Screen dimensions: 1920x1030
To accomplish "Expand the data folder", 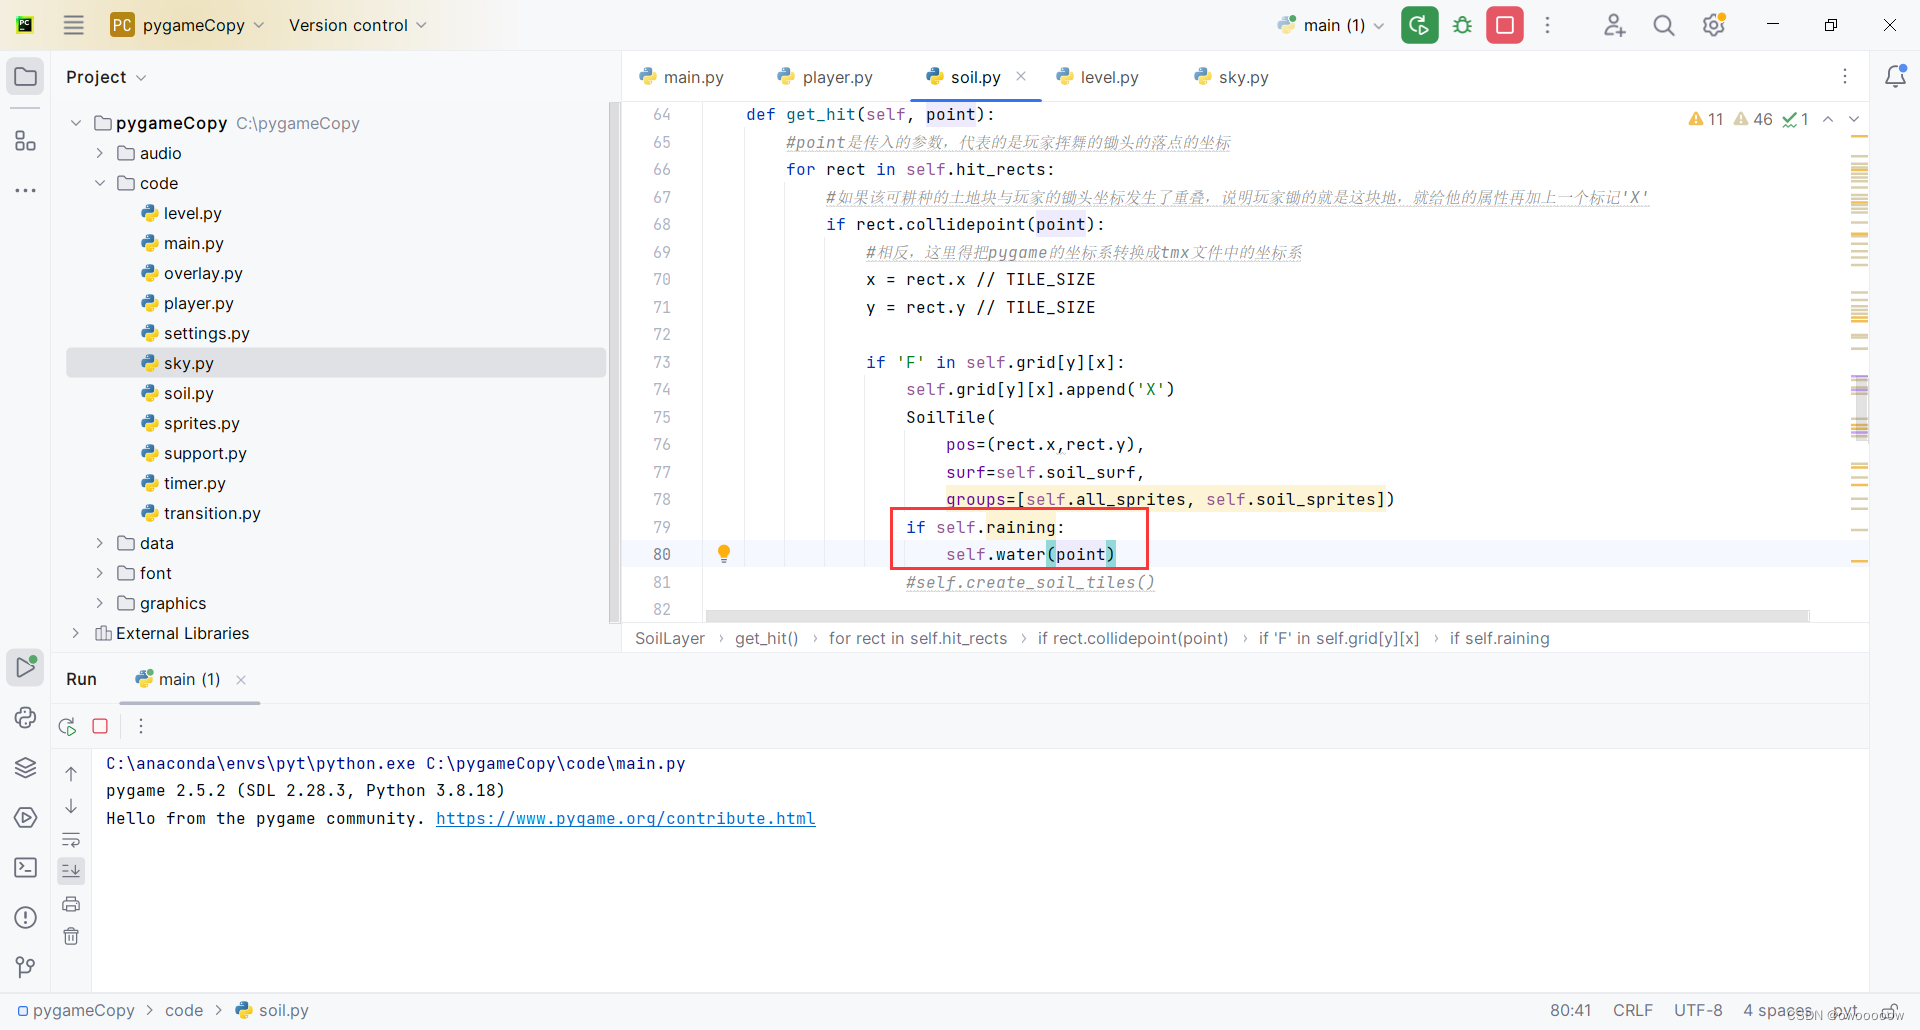I will point(100,543).
